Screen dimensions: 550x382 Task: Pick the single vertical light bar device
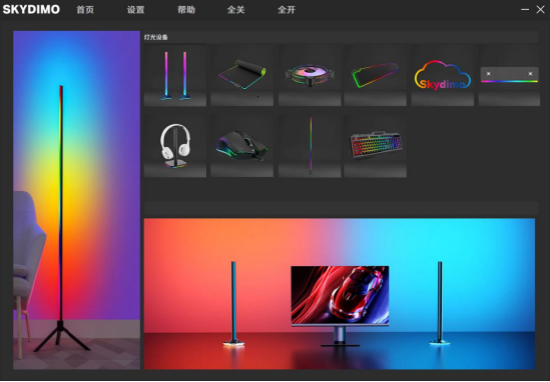click(x=310, y=146)
